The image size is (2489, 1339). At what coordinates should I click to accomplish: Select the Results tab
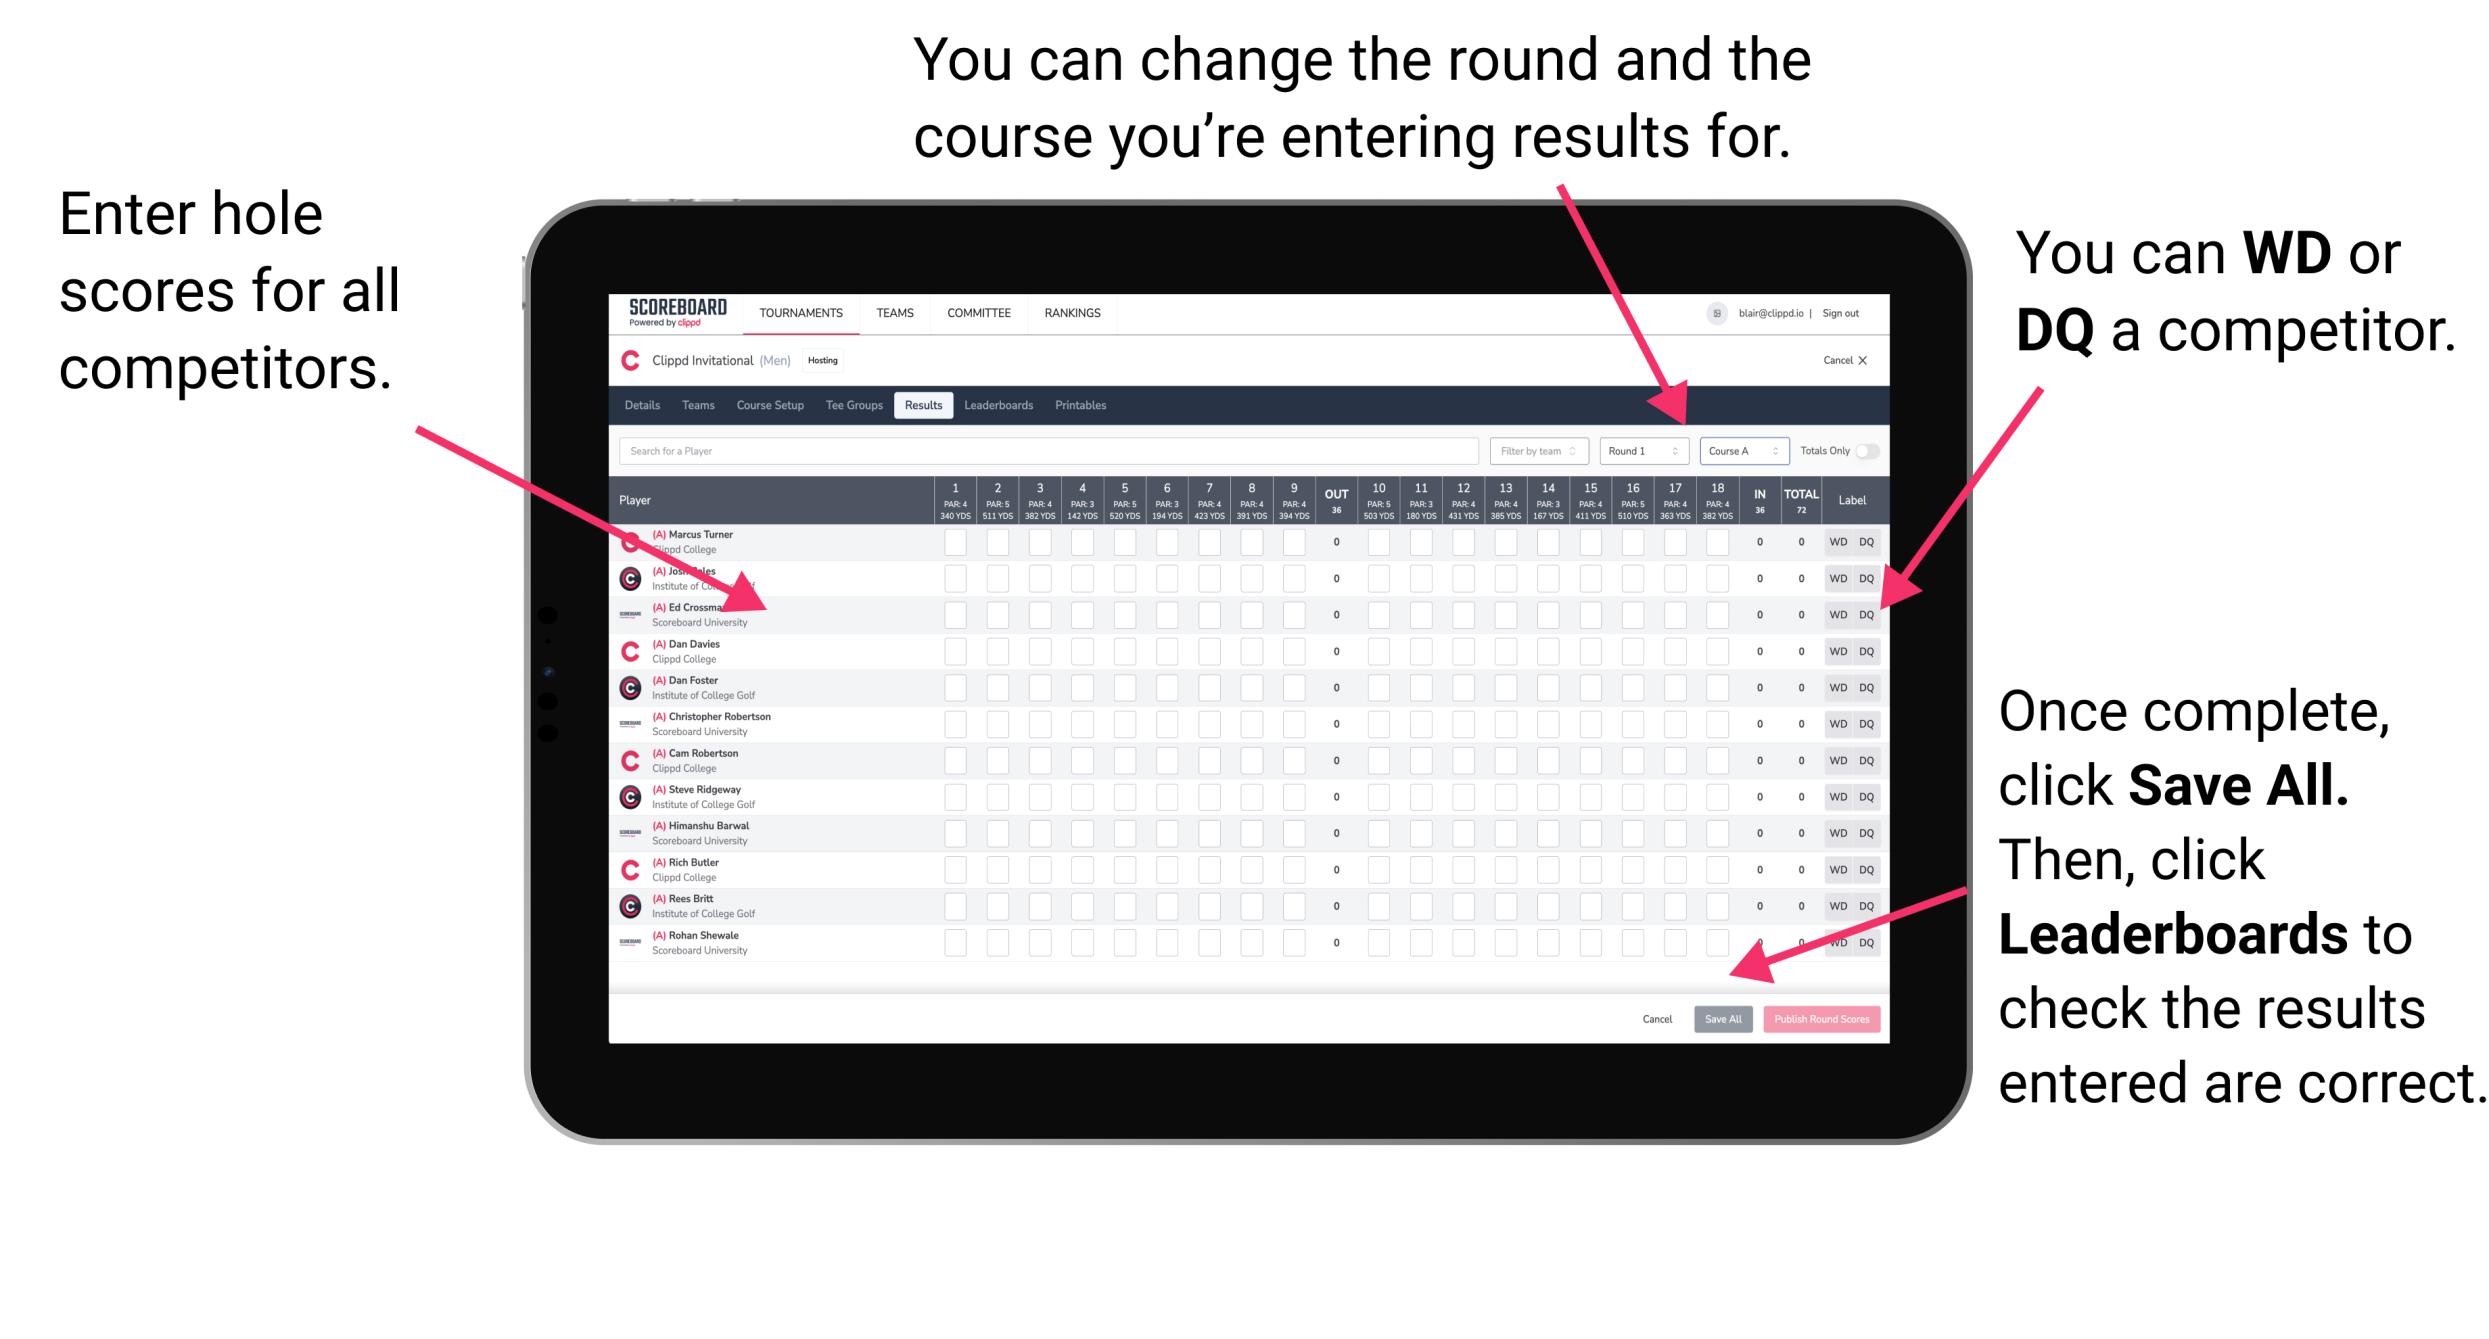[948, 407]
